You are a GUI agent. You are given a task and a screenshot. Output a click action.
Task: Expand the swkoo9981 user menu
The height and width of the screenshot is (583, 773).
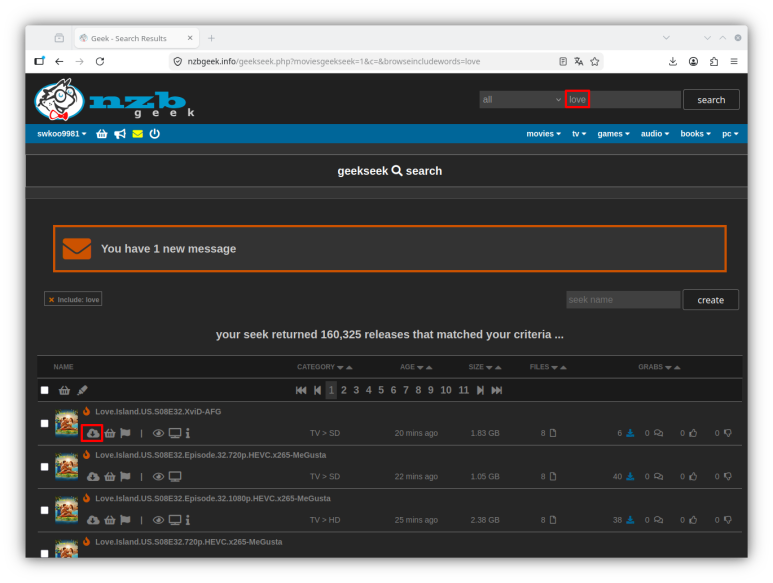tap(62, 134)
